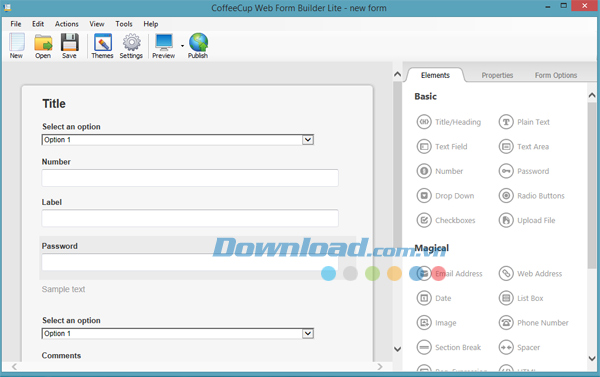Select the form Title heading
This screenshot has height=377, width=600.
pyautogui.click(x=54, y=104)
